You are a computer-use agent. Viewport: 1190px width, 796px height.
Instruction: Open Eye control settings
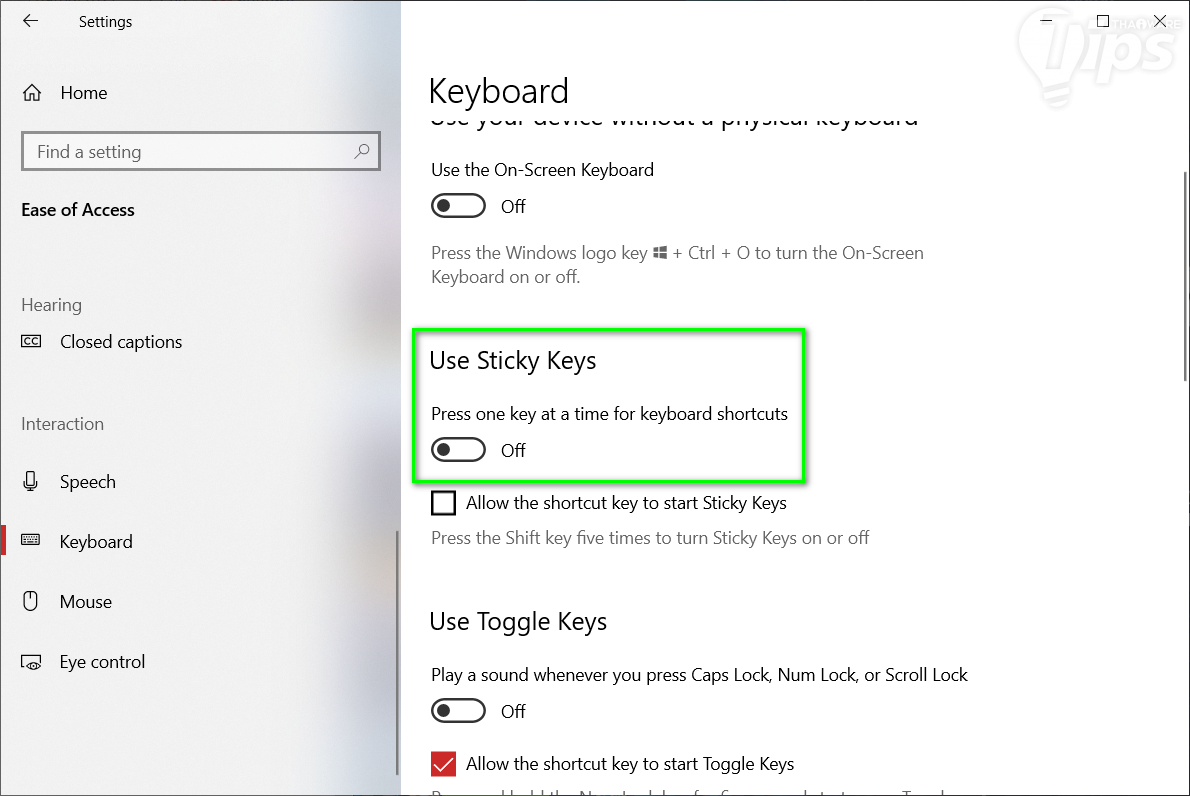tap(102, 662)
